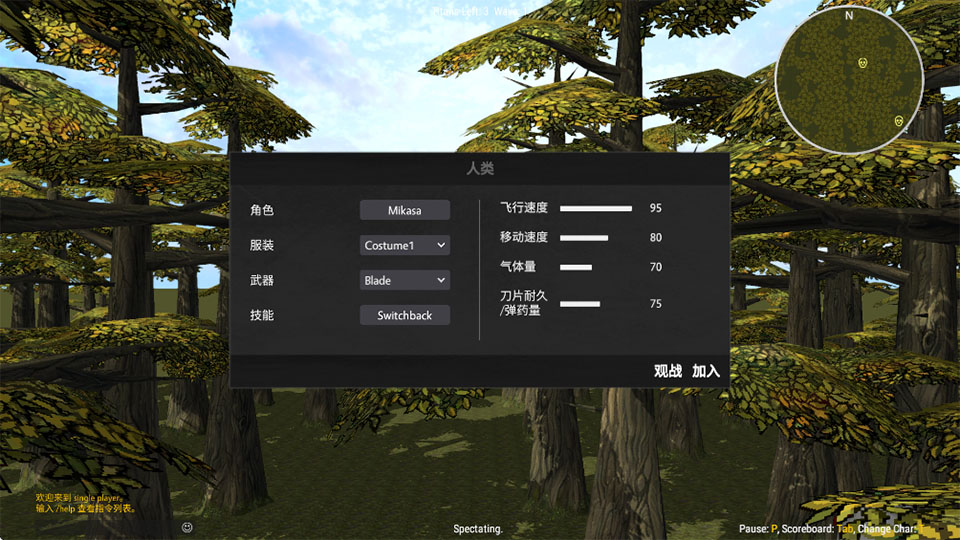
Task: Click 加入 to join the game
Action: [x=705, y=371]
